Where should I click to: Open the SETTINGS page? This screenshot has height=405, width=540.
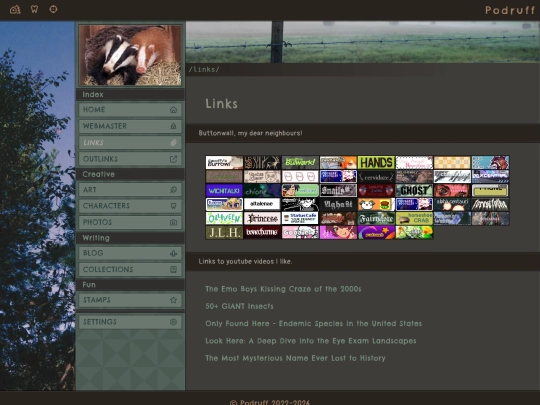(x=130, y=322)
